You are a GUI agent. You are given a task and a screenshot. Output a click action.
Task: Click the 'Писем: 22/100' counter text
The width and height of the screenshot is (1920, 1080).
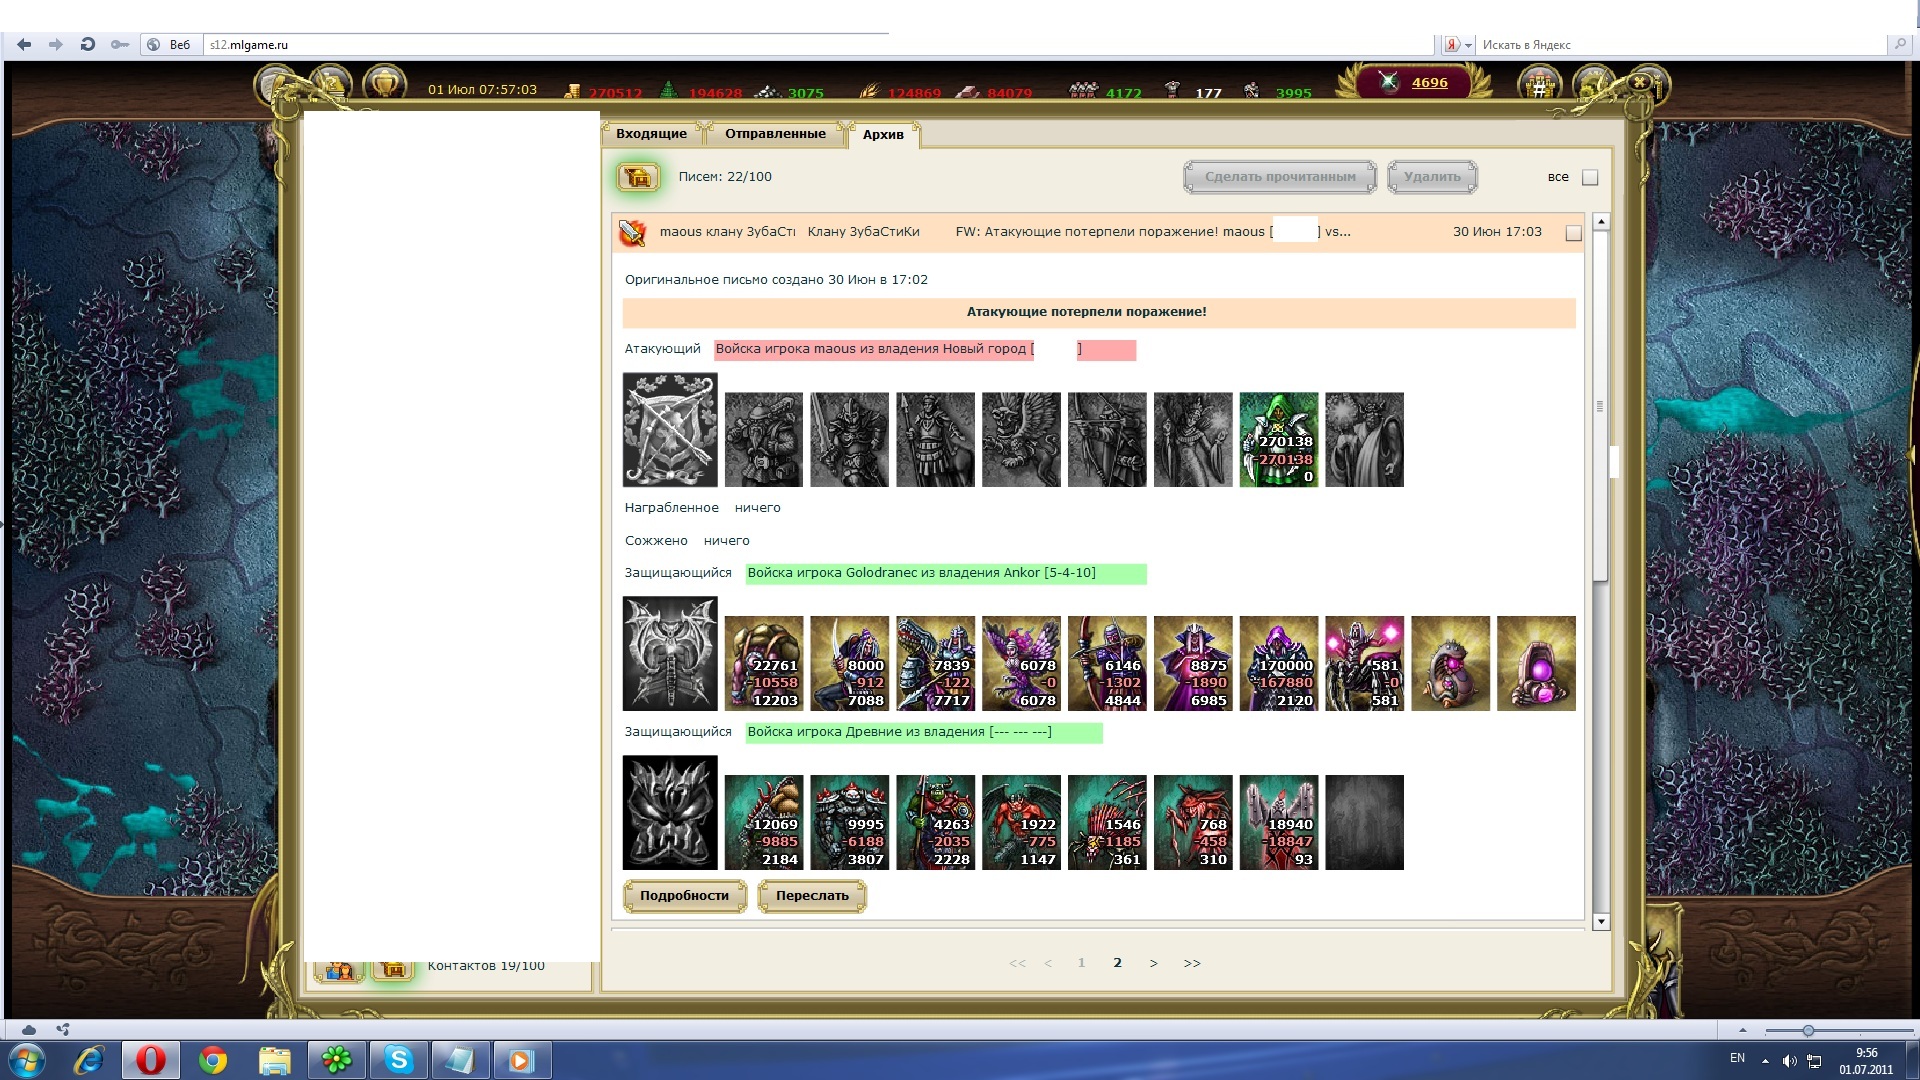725,177
